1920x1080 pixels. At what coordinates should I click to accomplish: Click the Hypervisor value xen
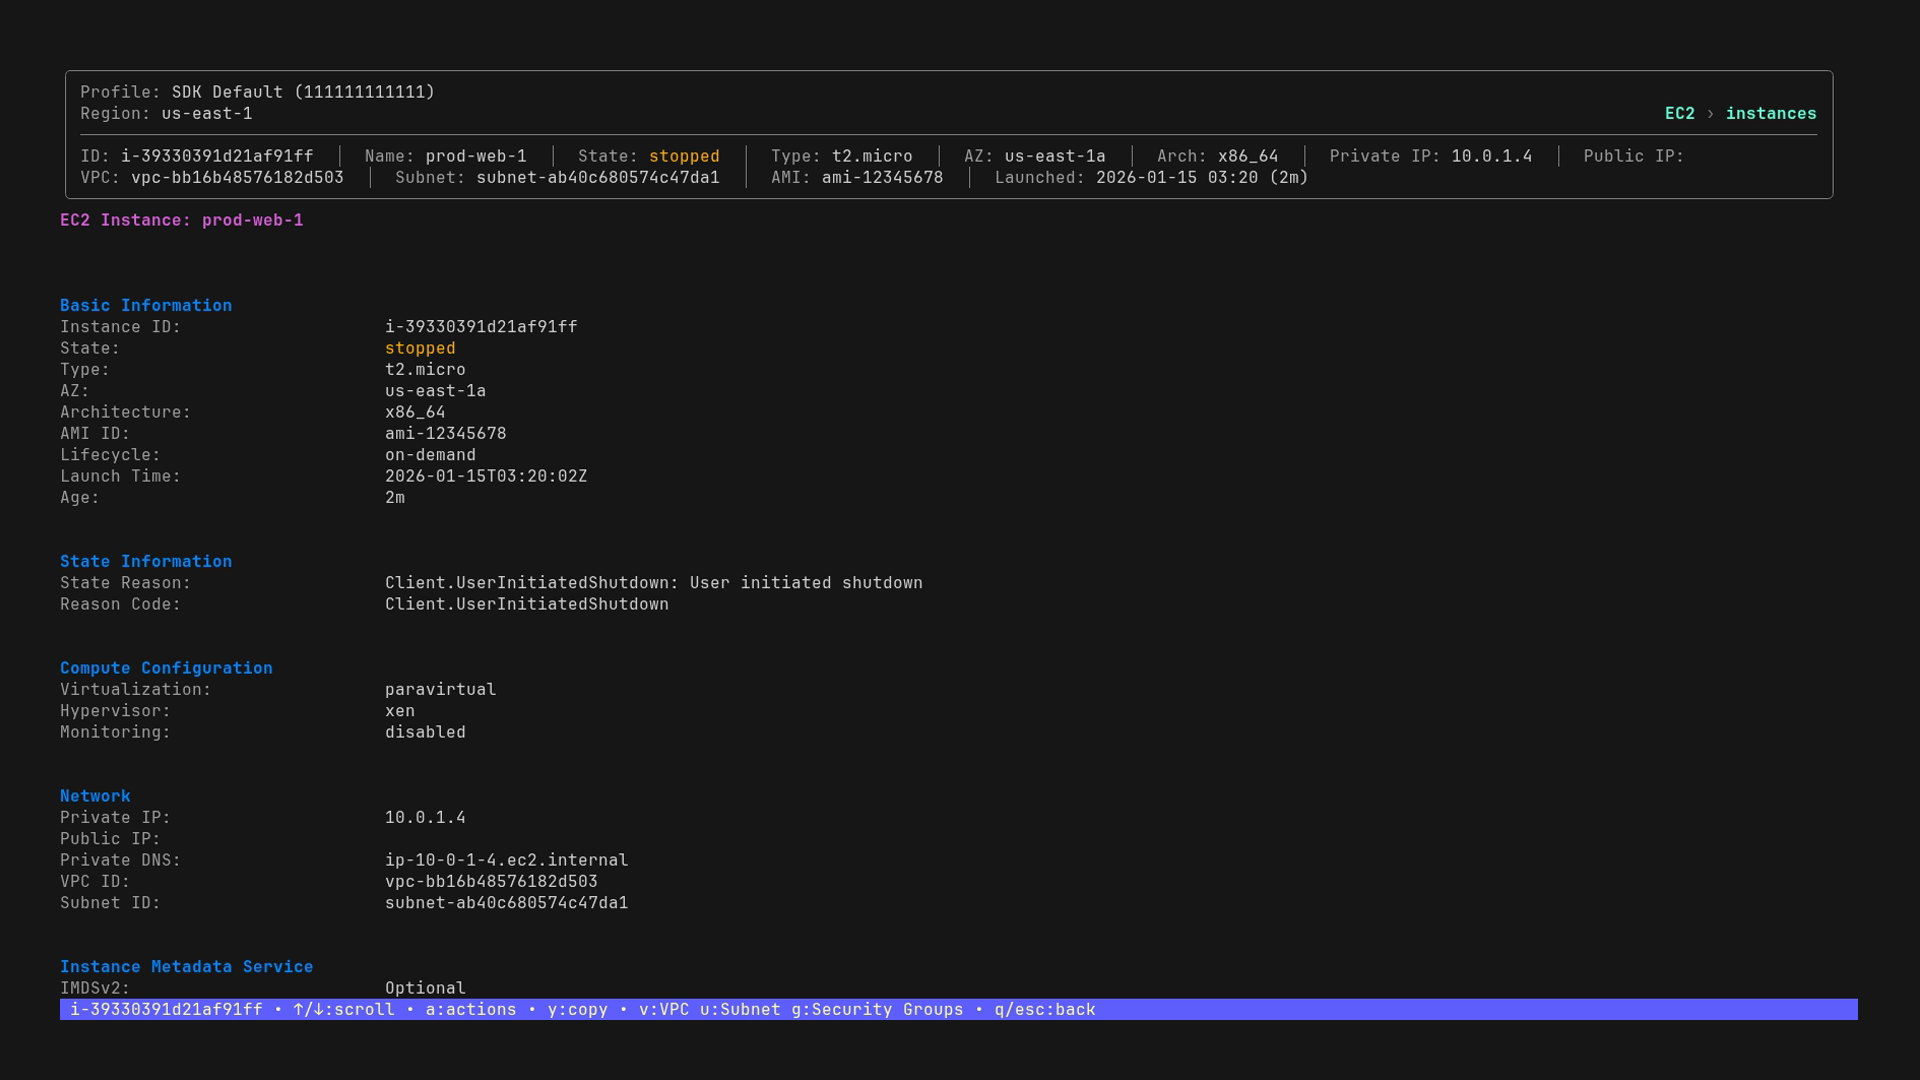(x=400, y=711)
